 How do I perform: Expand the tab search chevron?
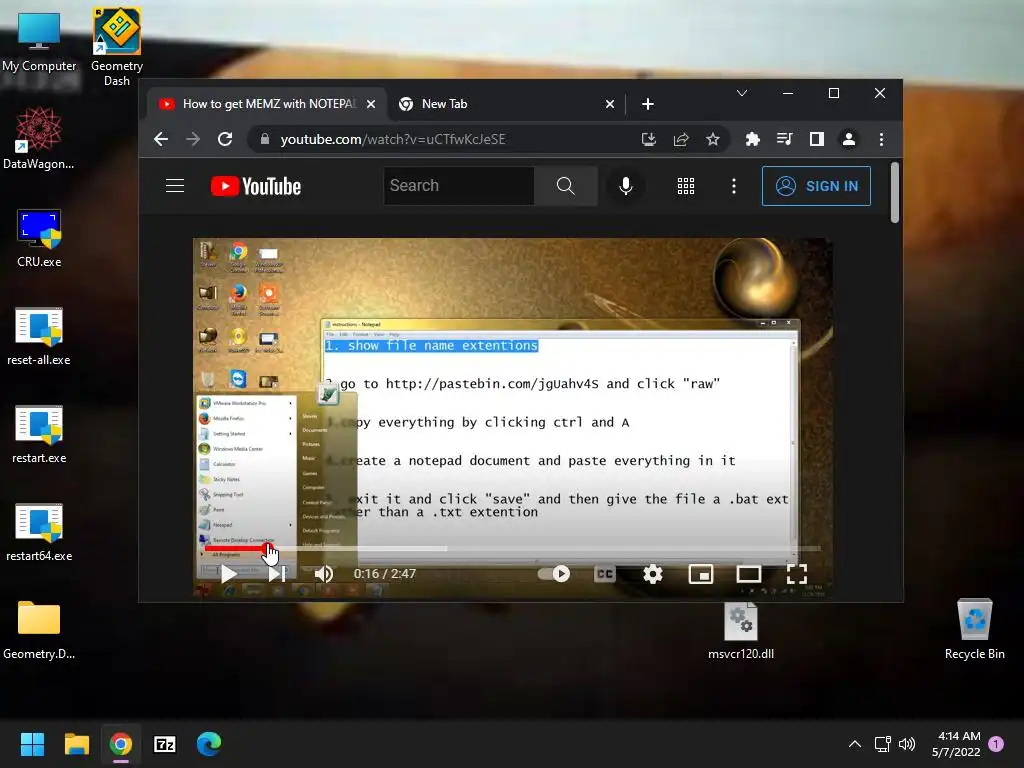[x=742, y=93]
